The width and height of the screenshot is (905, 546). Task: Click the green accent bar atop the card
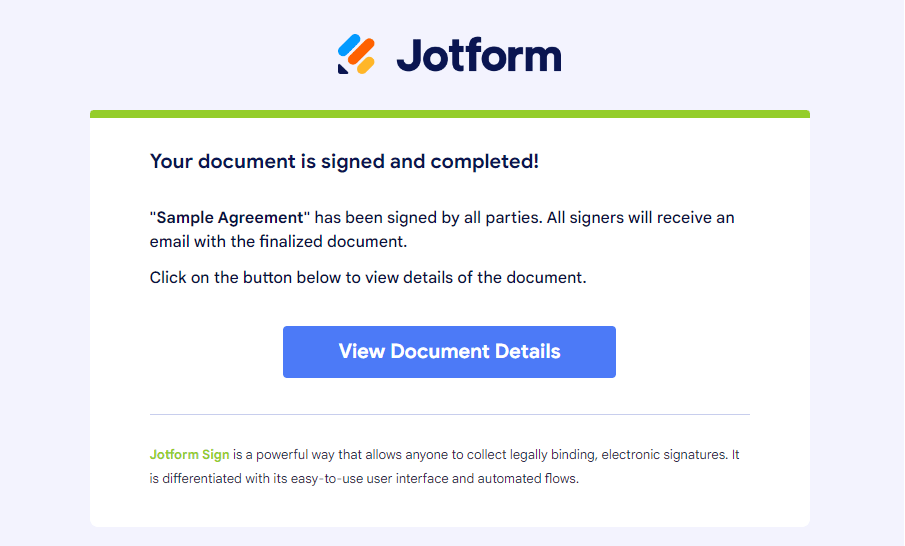449,114
